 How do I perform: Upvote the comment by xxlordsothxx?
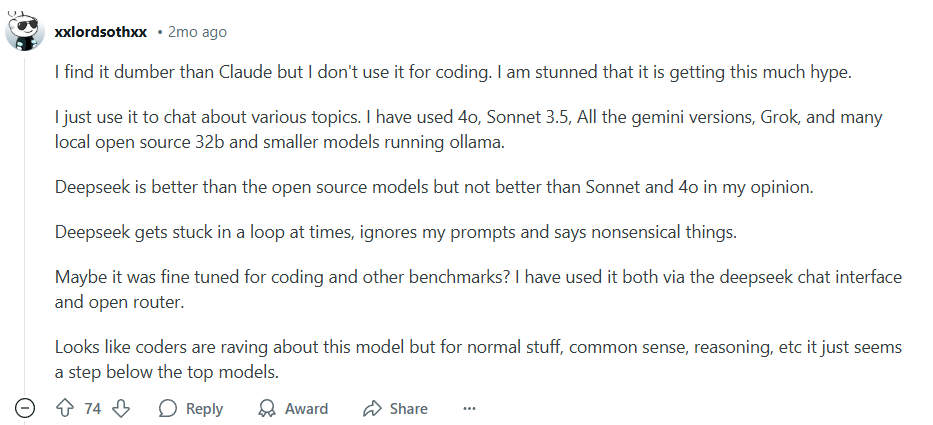pos(66,408)
